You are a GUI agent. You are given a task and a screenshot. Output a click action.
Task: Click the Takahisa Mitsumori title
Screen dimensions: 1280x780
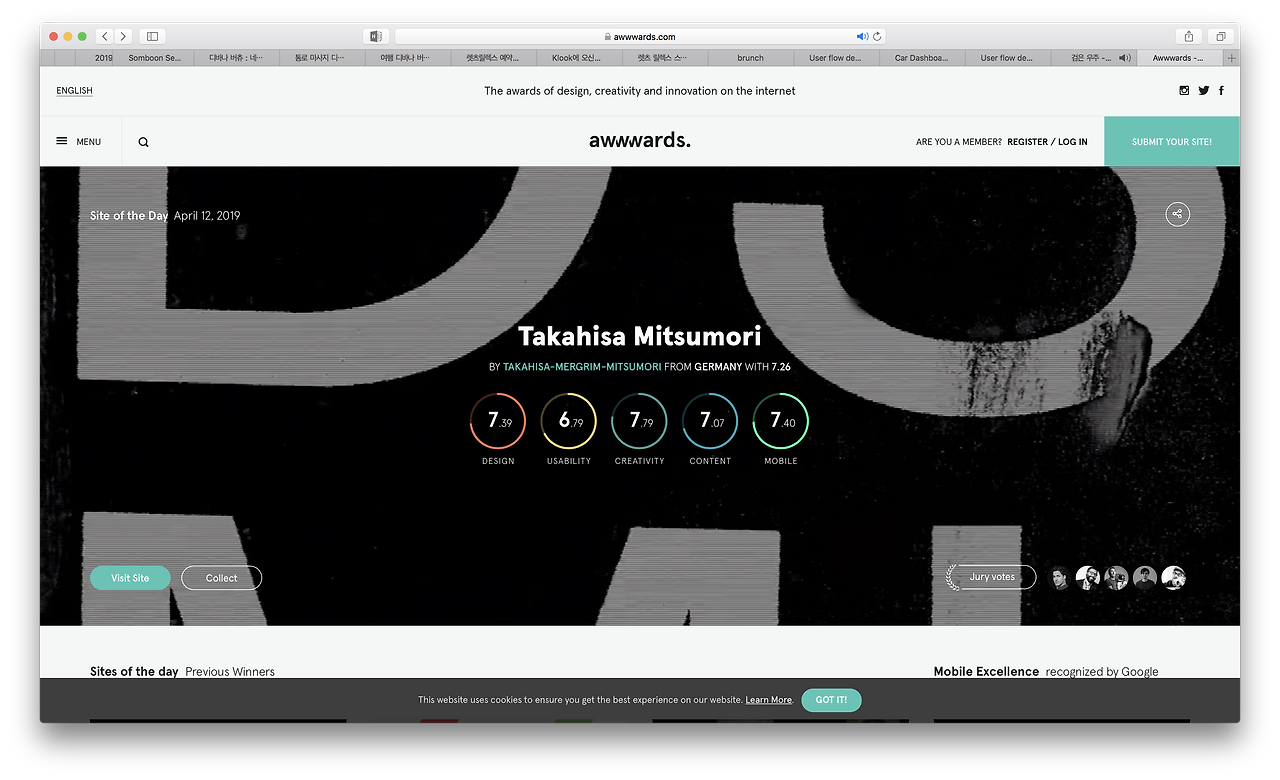pos(640,336)
